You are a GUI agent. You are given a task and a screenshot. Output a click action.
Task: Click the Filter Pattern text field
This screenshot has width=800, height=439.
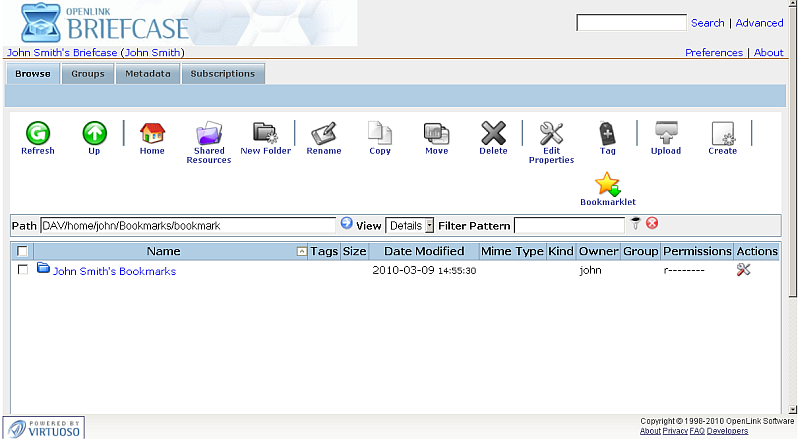569,226
